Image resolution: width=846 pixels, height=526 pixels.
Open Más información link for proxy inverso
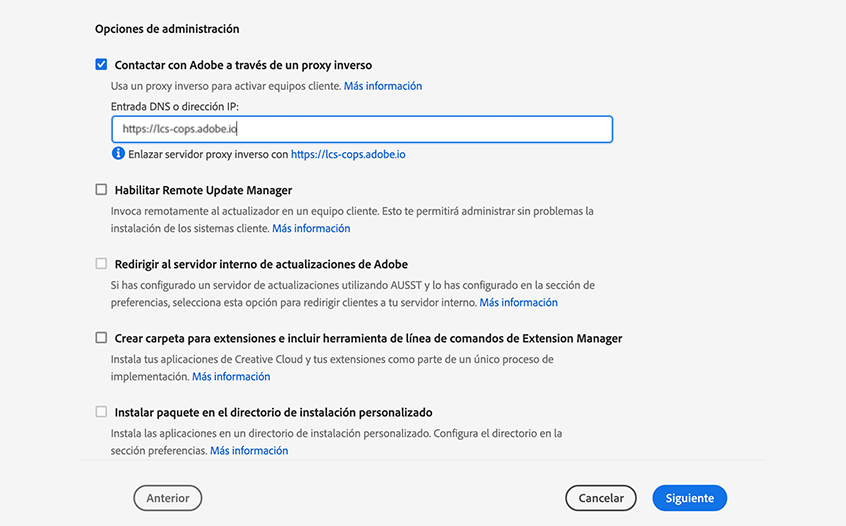[x=383, y=86]
